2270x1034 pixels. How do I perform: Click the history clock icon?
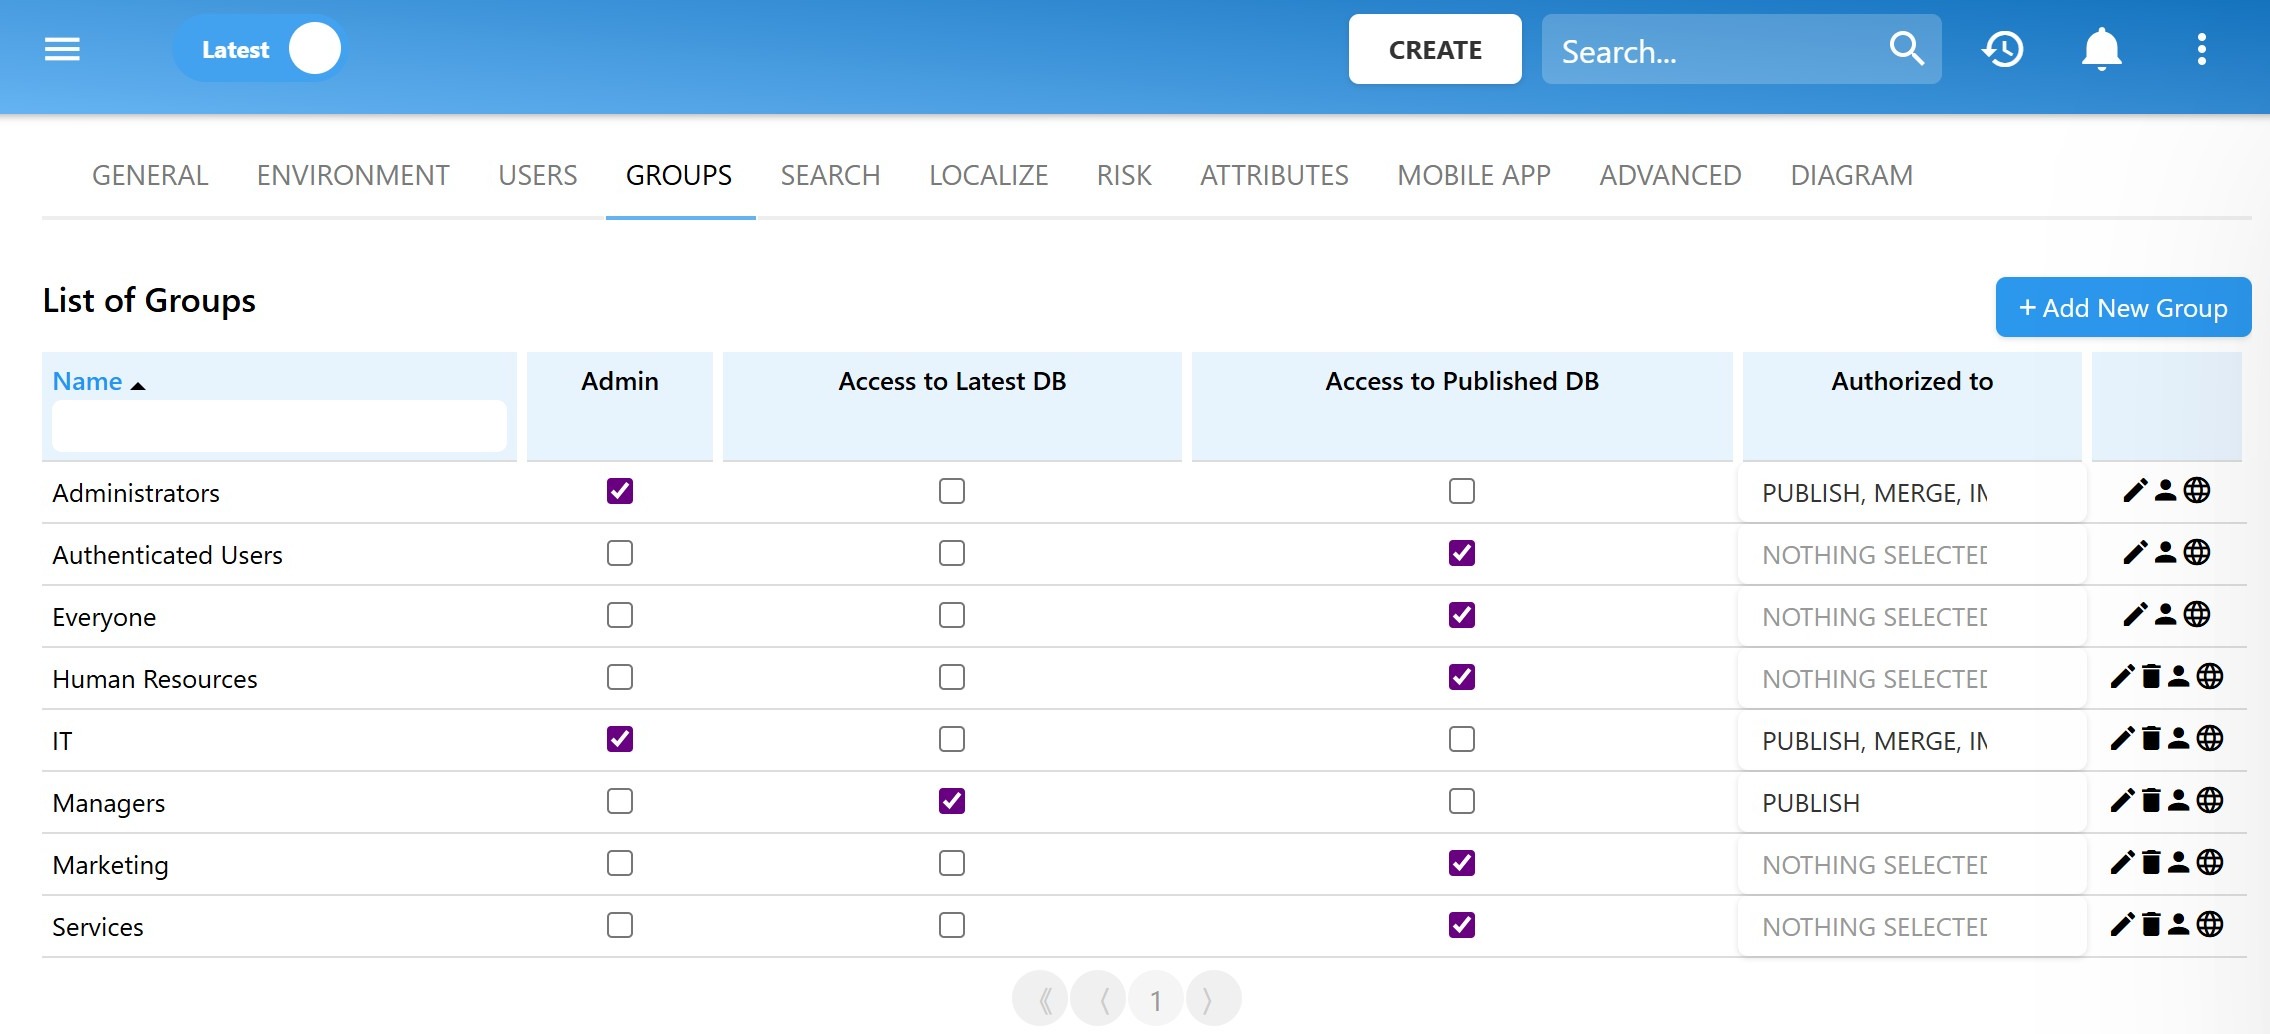tap(2002, 49)
